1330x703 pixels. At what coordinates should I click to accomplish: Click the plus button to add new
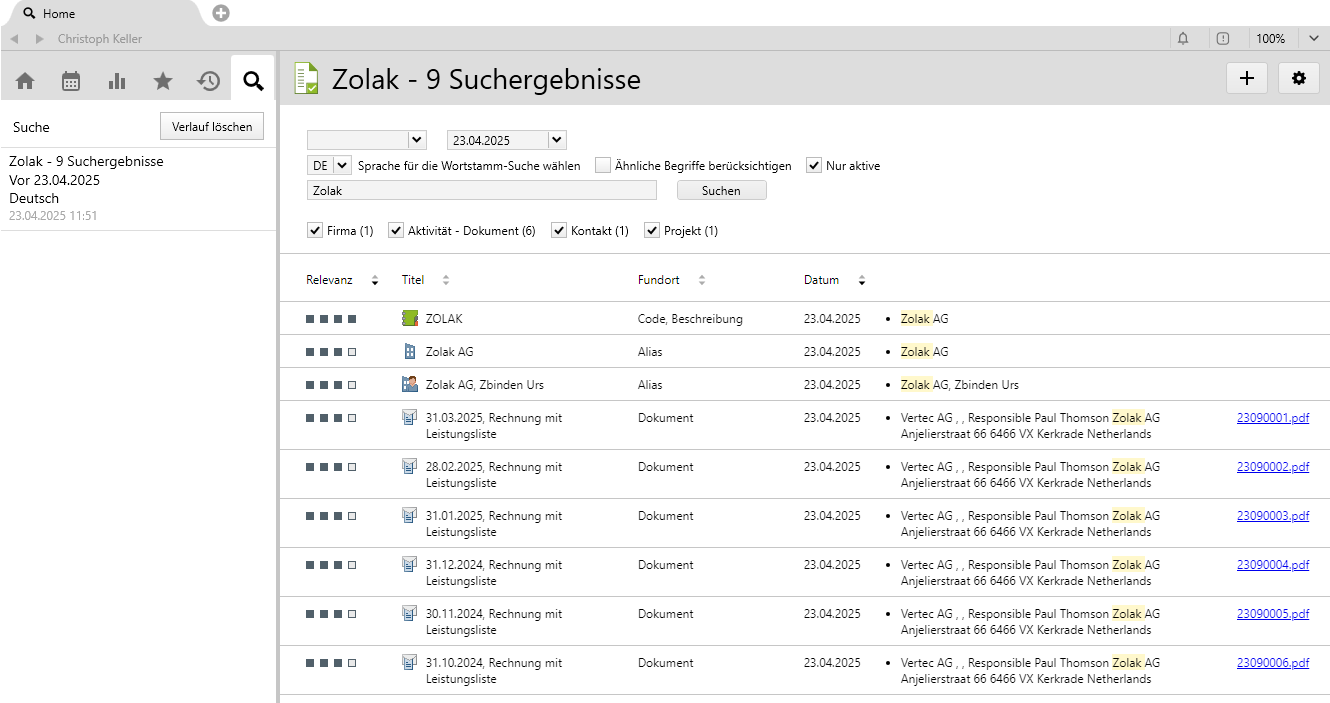point(1246,79)
